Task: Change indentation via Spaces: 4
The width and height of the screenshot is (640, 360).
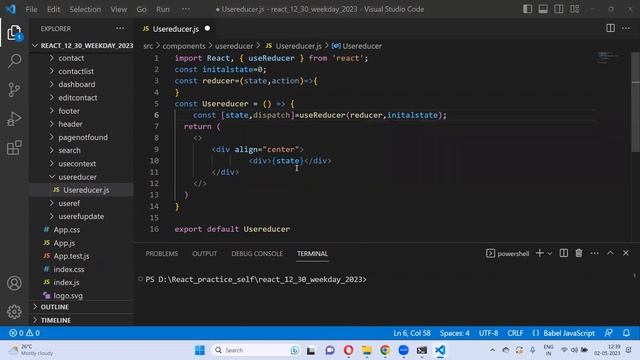Action: 454,333
